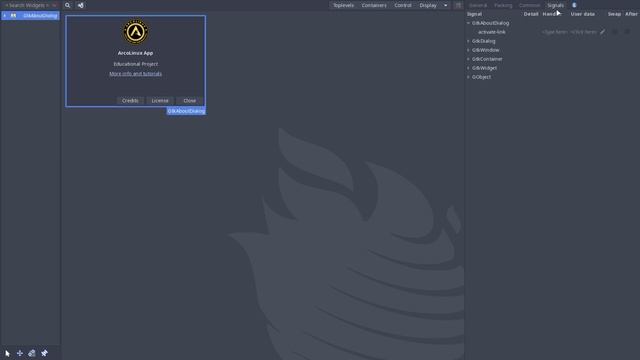Toggle the After checkbox for activate-link

(x=627, y=32)
